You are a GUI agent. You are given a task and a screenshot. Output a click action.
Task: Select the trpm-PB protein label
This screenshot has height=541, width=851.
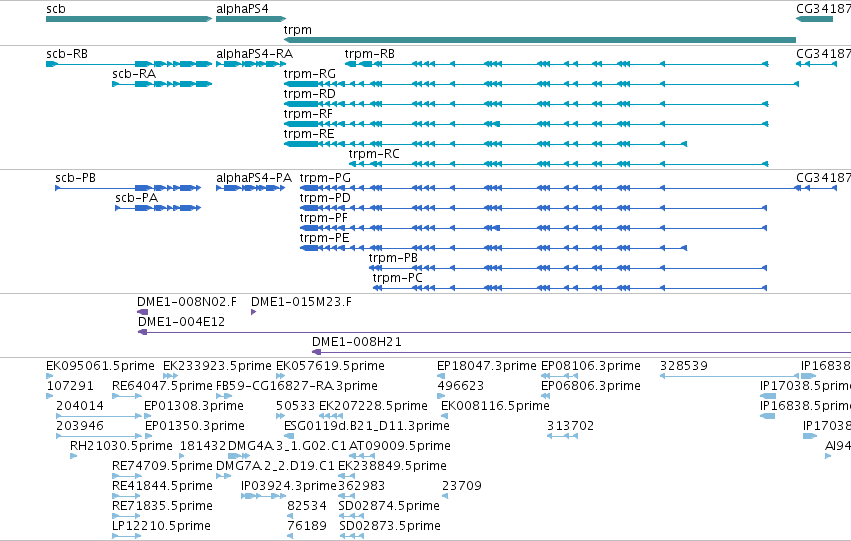tap(393, 258)
